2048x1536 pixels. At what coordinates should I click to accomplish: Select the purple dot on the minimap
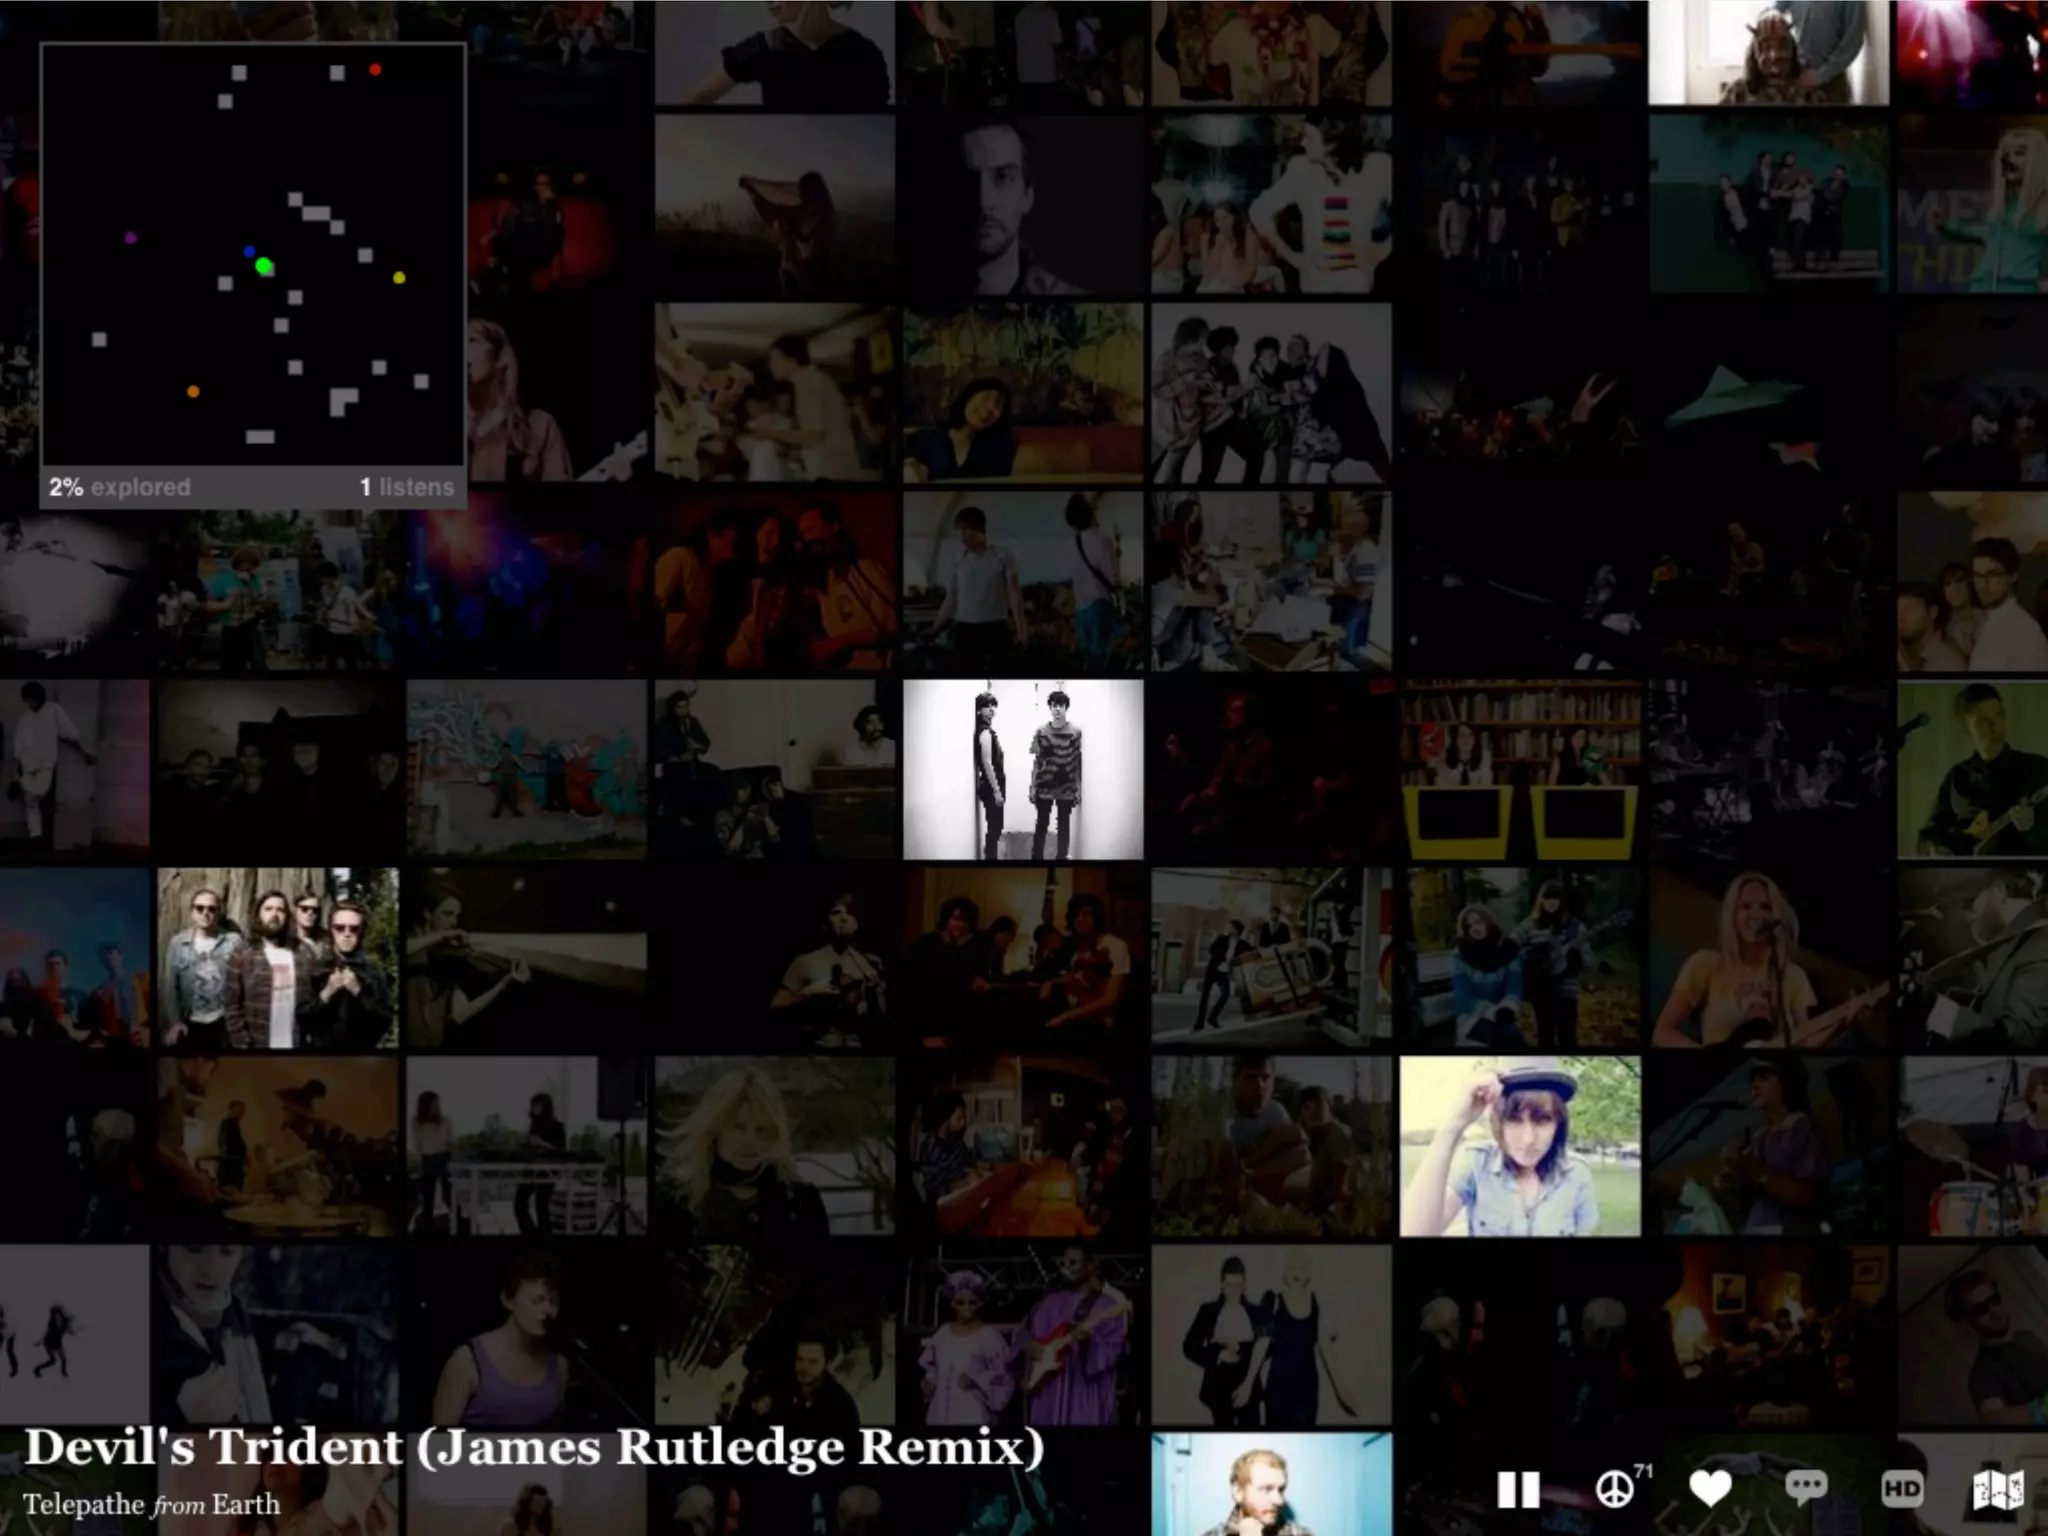click(131, 238)
